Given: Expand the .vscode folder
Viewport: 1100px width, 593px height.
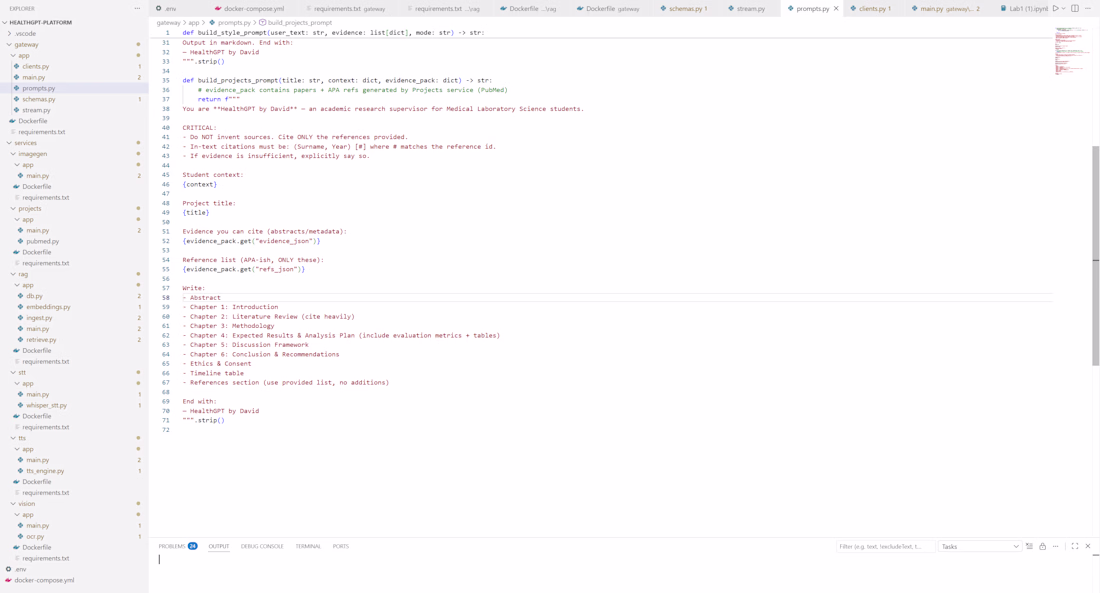Looking at the screenshot, I should coord(25,33).
